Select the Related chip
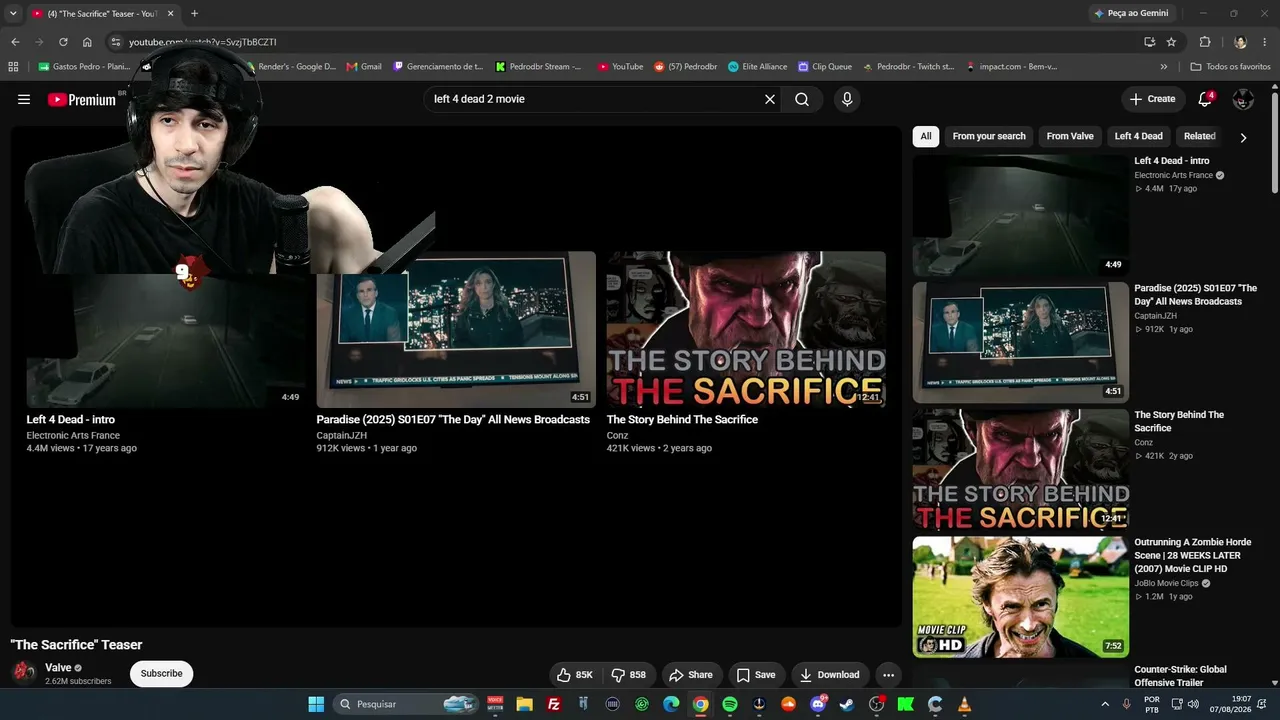 (x=1199, y=136)
